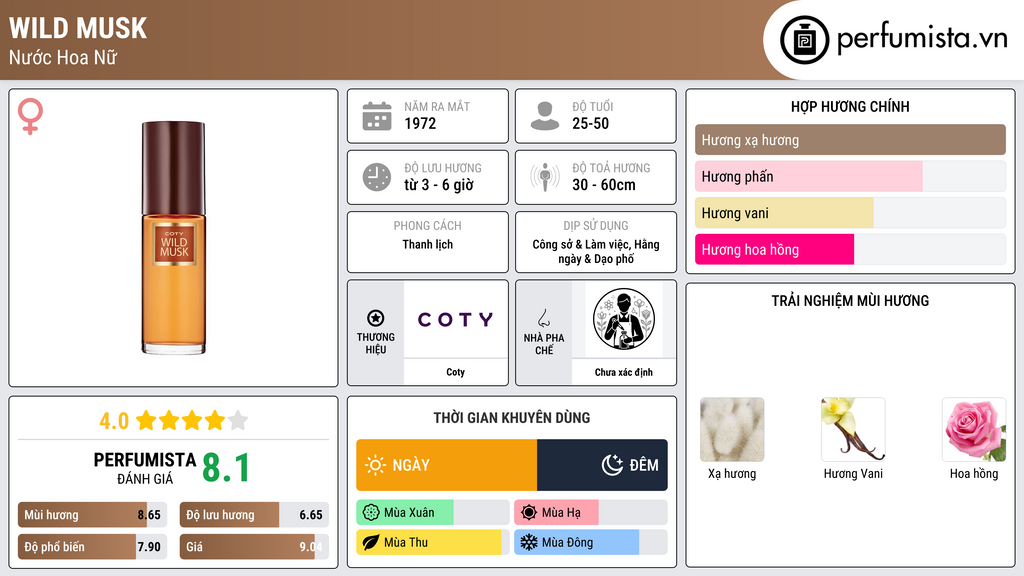
Task: Click the Hương xạ hương accord bar
Action: click(x=850, y=140)
